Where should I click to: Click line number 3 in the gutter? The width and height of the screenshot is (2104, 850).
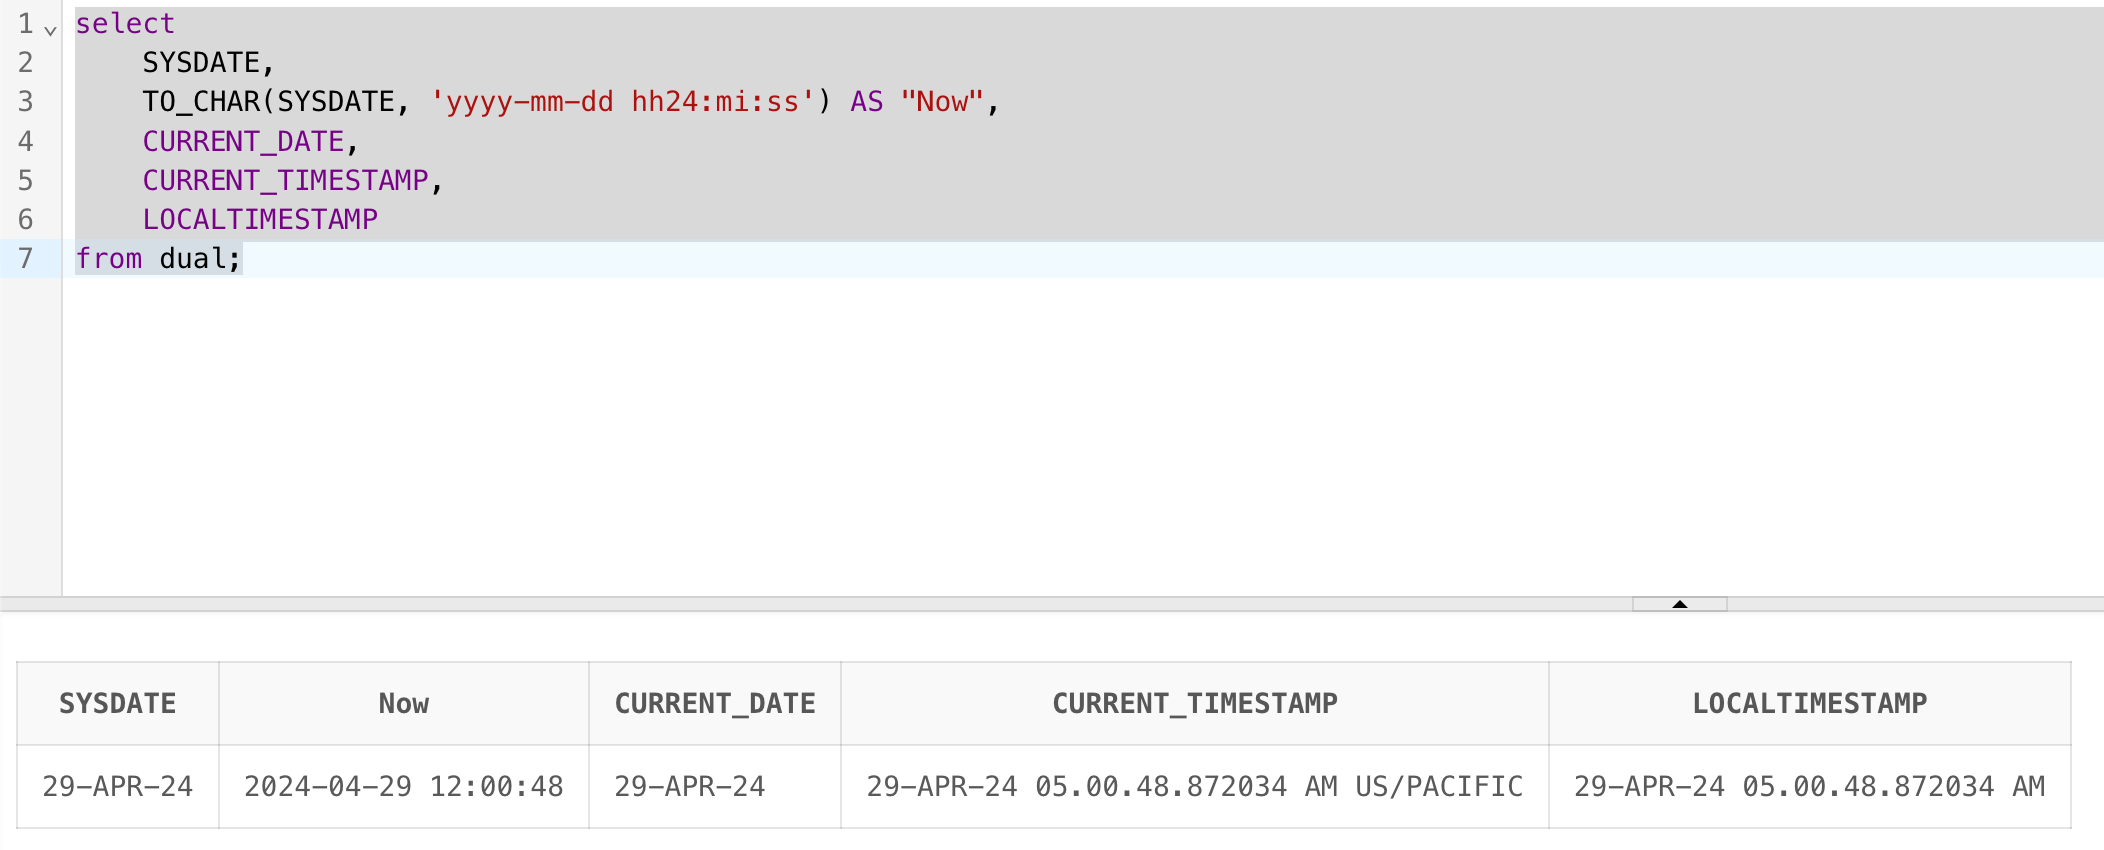tap(26, 102)
